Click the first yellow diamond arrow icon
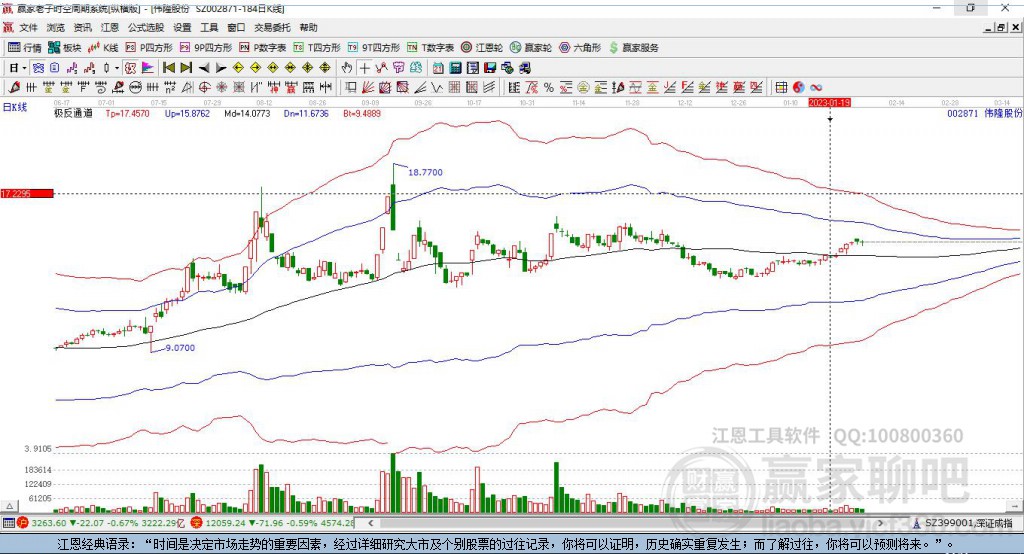Screen dimensions: 1024x554 [238, 68]
